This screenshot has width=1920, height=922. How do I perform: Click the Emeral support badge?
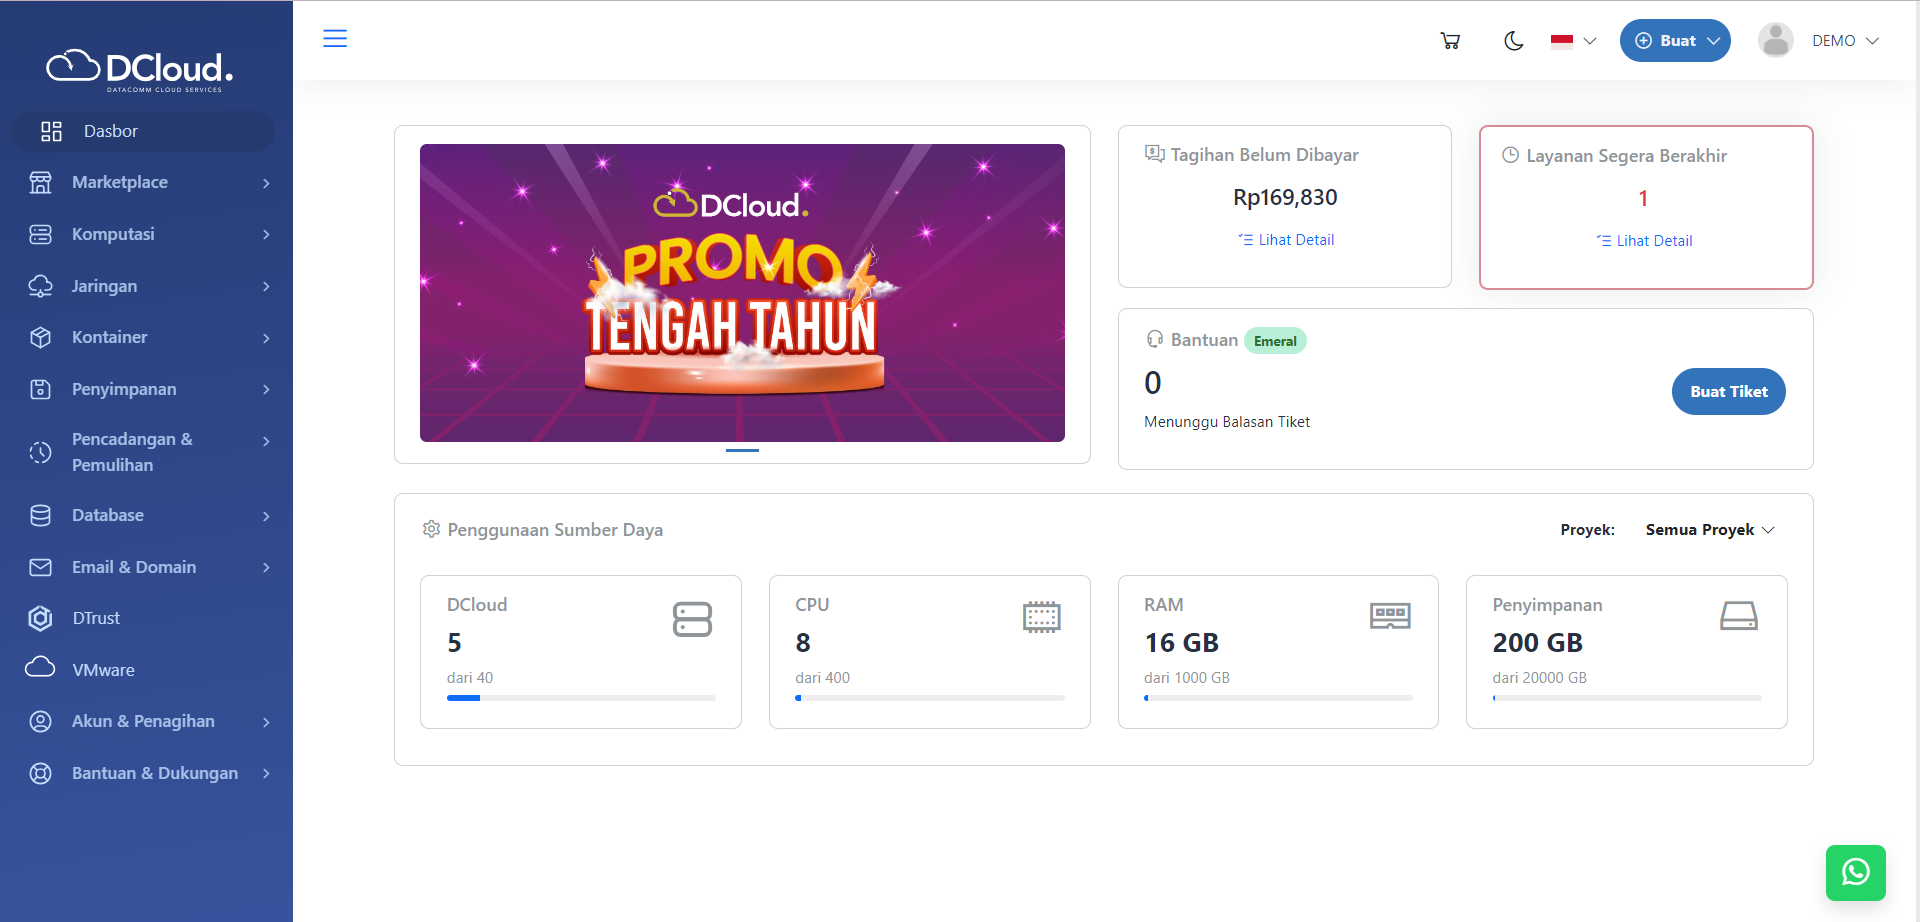click(1275, 340)
